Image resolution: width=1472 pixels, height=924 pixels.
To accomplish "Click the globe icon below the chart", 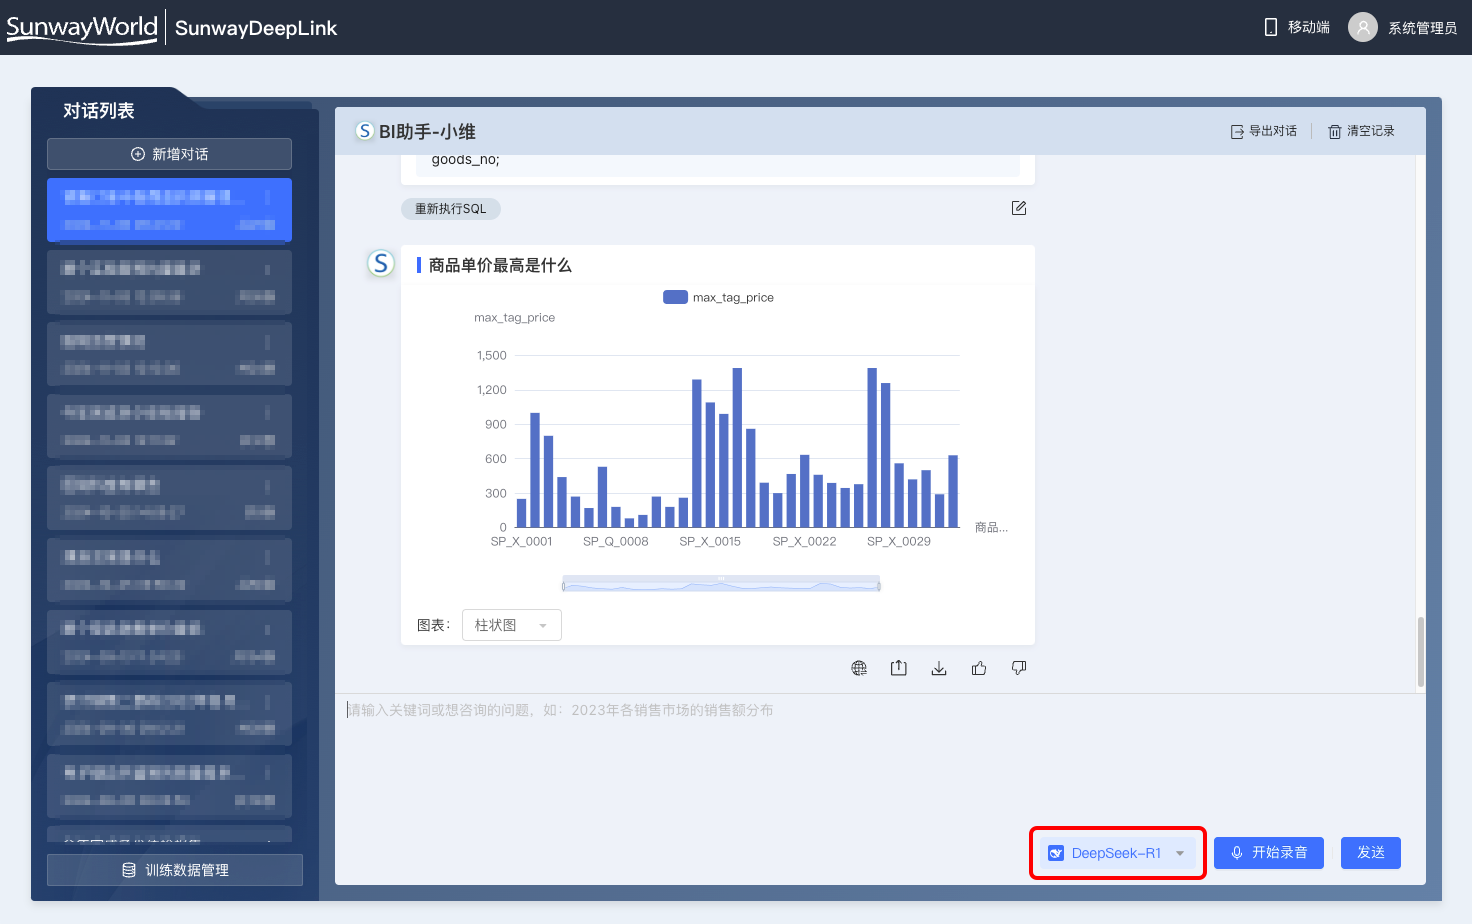I will click(859, 668).
